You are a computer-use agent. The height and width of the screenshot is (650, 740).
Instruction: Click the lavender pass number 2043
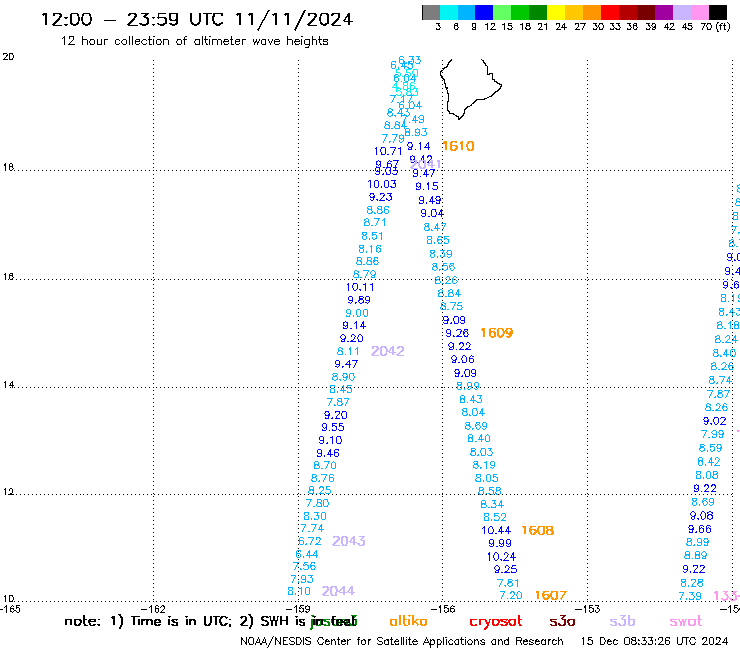349,541
